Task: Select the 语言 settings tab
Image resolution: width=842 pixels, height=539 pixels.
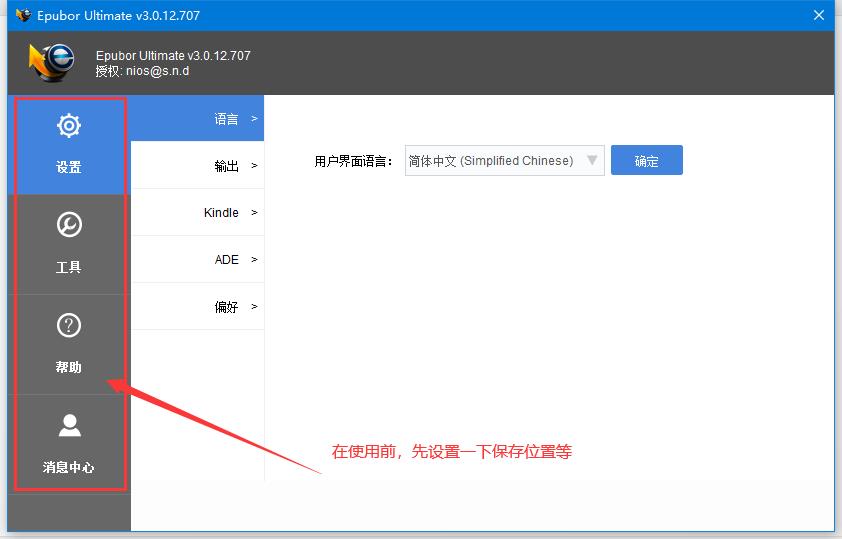Action: pos(197,119)
